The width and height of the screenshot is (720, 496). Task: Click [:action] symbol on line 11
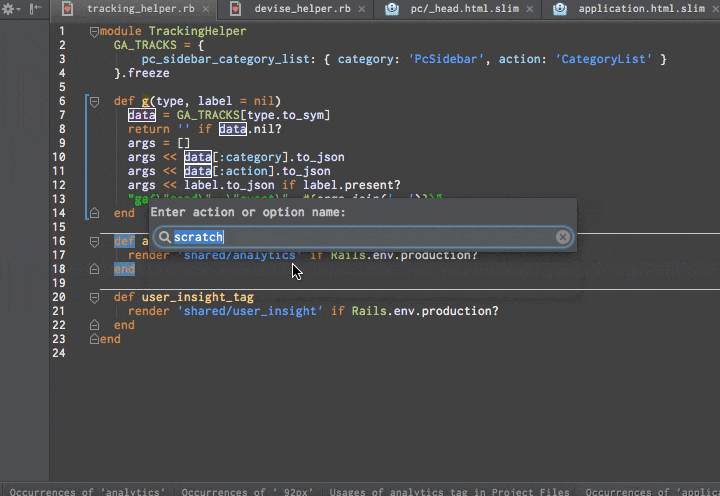pyautogui.click(x=243, y=171)
